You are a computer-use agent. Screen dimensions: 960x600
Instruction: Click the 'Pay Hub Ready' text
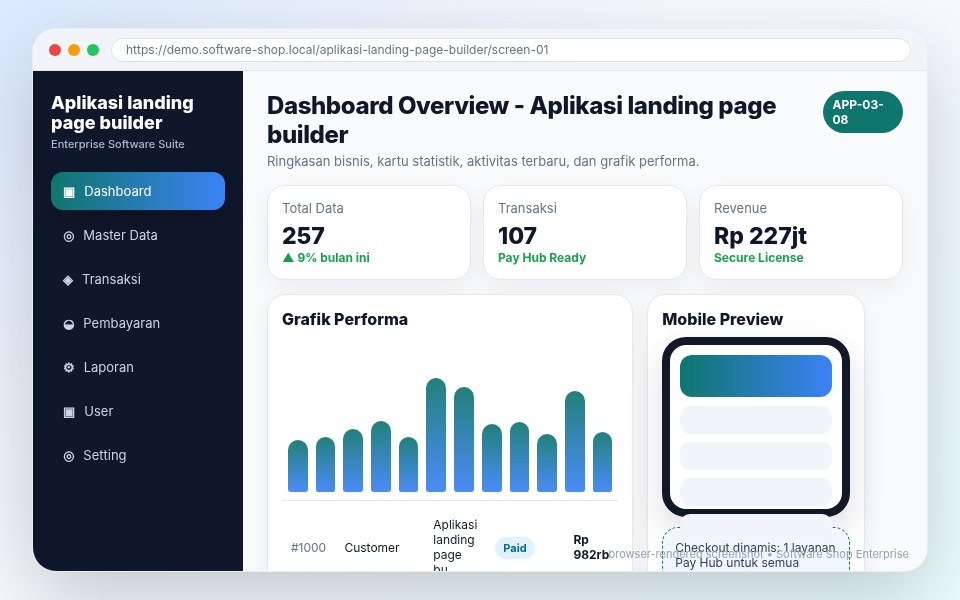pyautogui.click(x=542, y=258)
